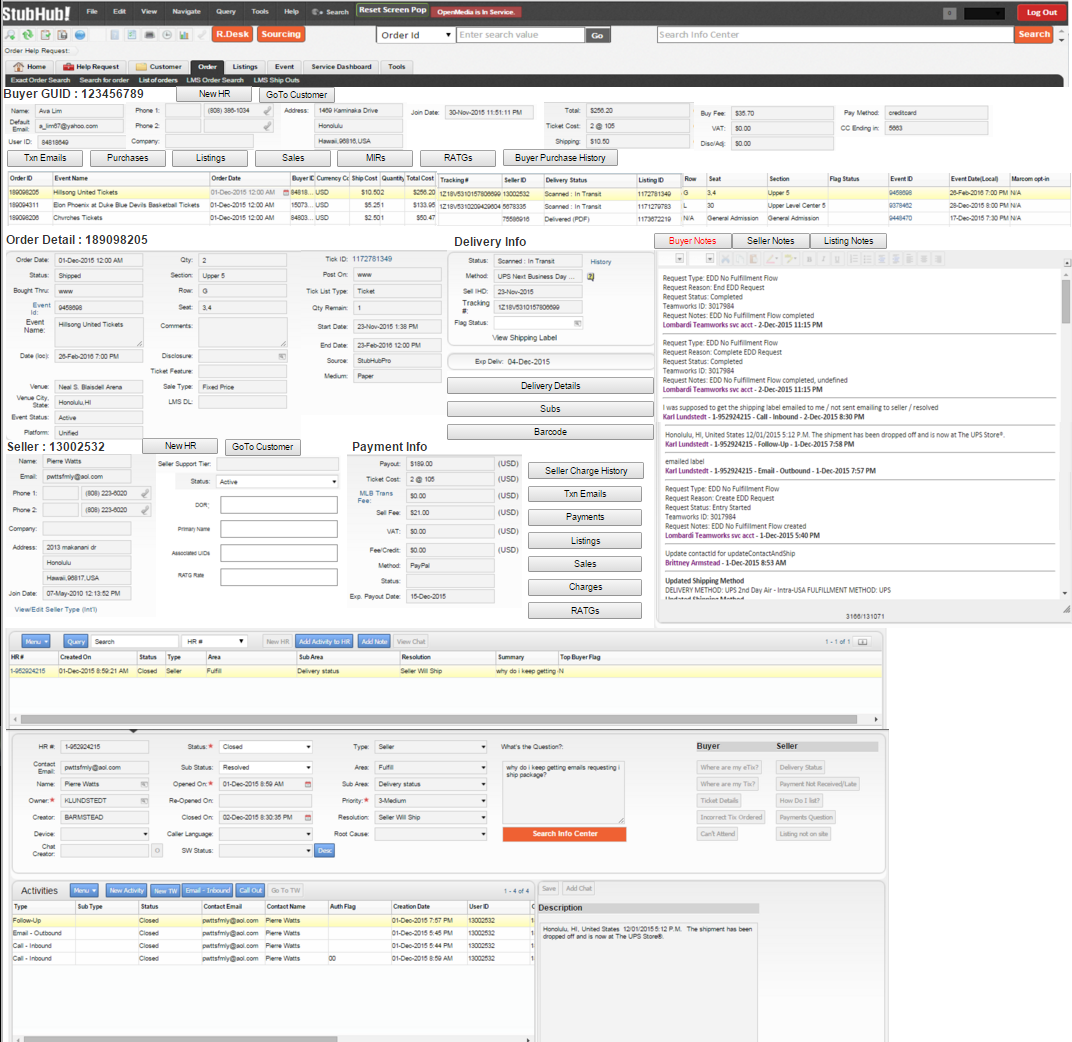1072x1042 pixels.
Task: Click the Underline icon in notes editor
Action: (837, 259)
